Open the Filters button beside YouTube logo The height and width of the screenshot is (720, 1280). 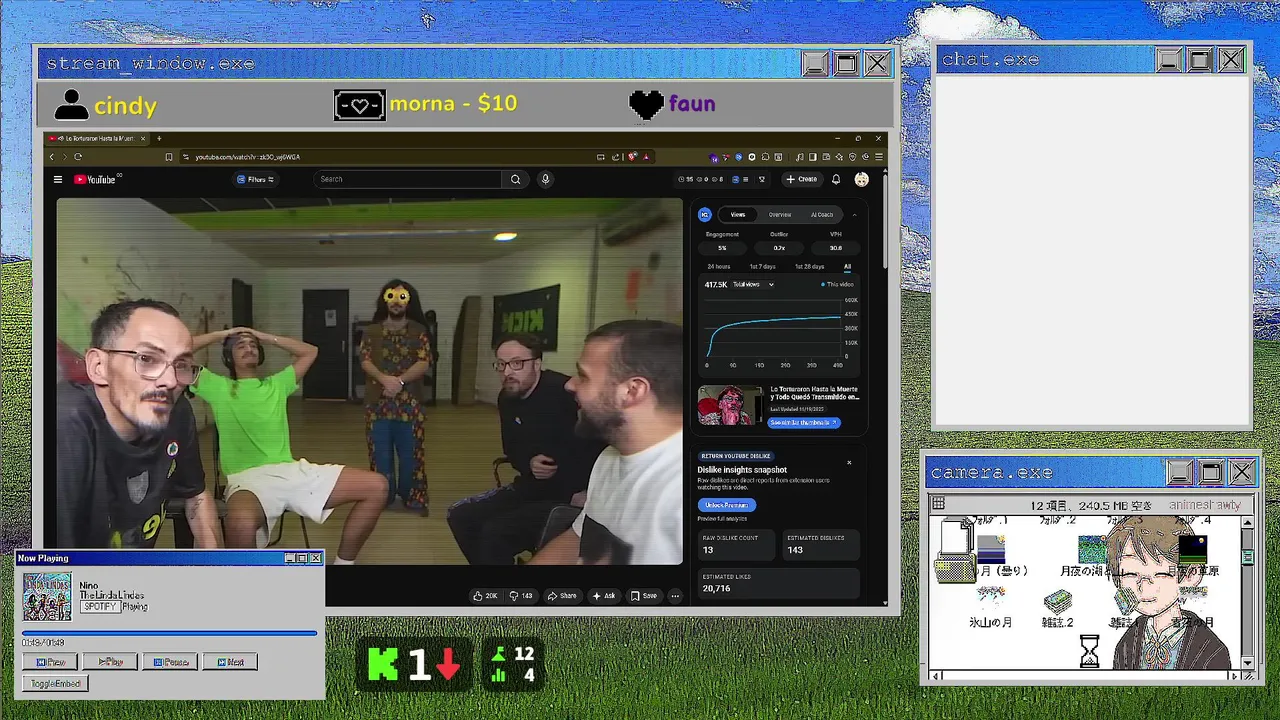pyautogui.click(x=255, y=180)
